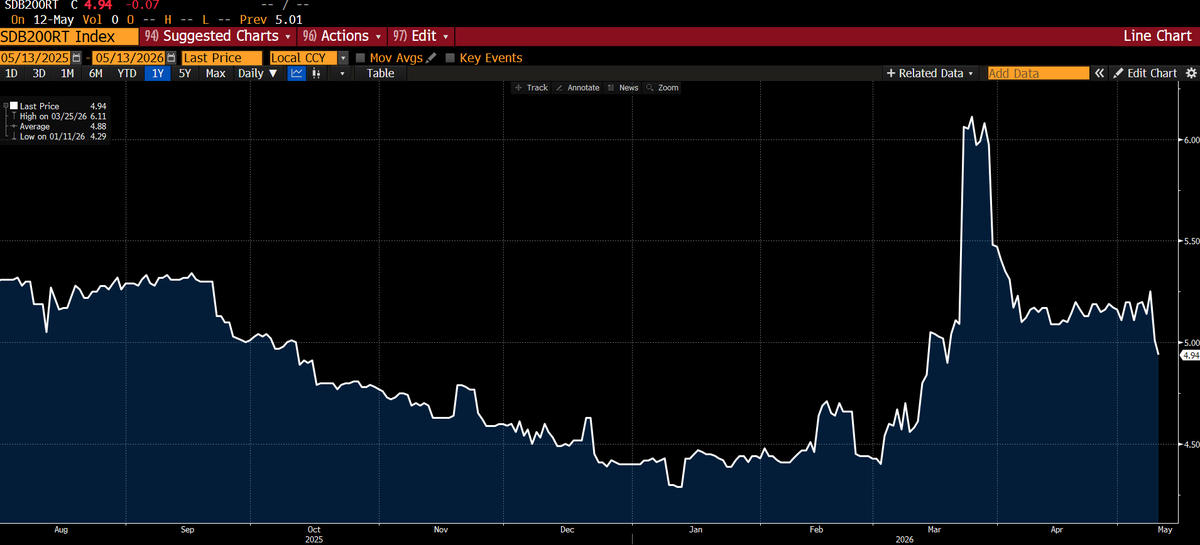Image resolution: width=1200 pixels, height=545 pixels.
Task: Select the 1M time range
Action: tap(67, 73)
